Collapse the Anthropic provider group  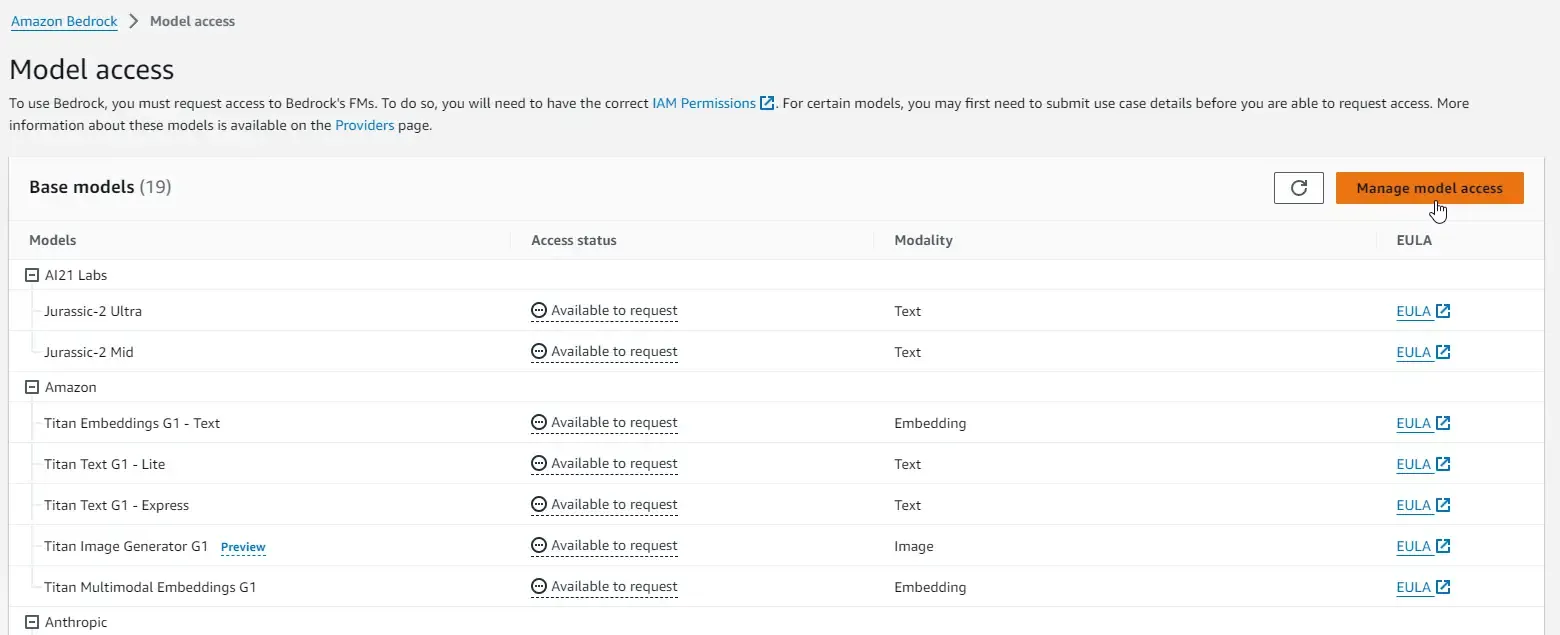tap(31, 622)
